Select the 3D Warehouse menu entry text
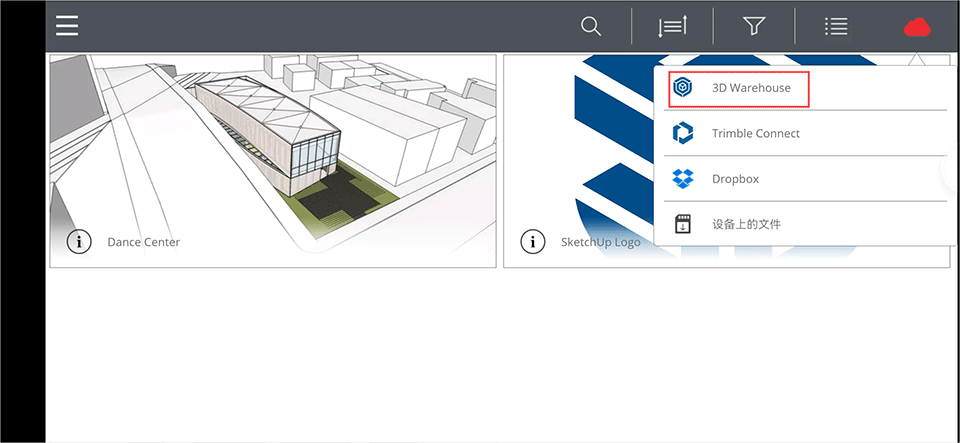The width and height of the screenshot is (960, 443). [x=751, y=88]
